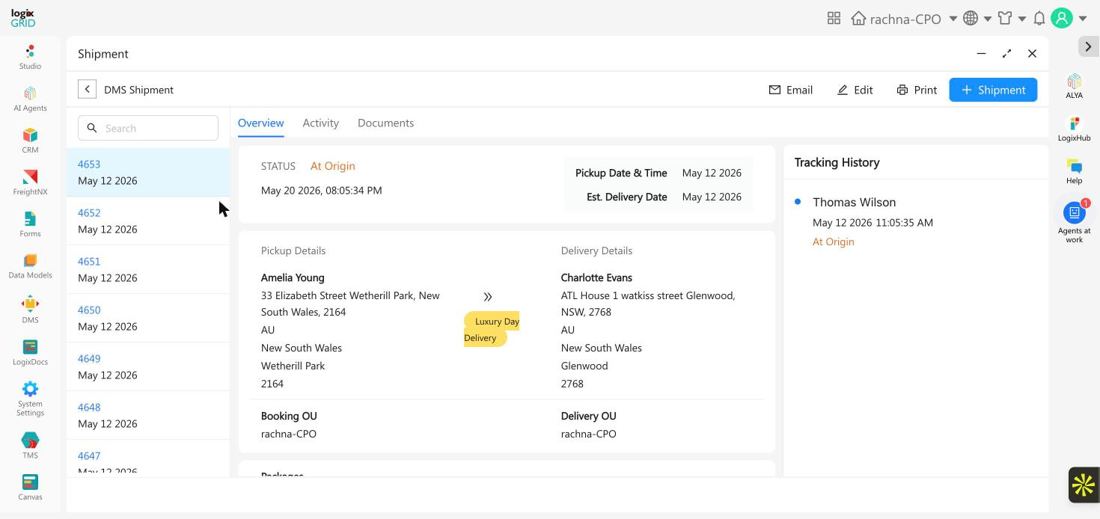
Task: Click the At Origin status text
Action: pyautogui.click(x=333, y=166)
